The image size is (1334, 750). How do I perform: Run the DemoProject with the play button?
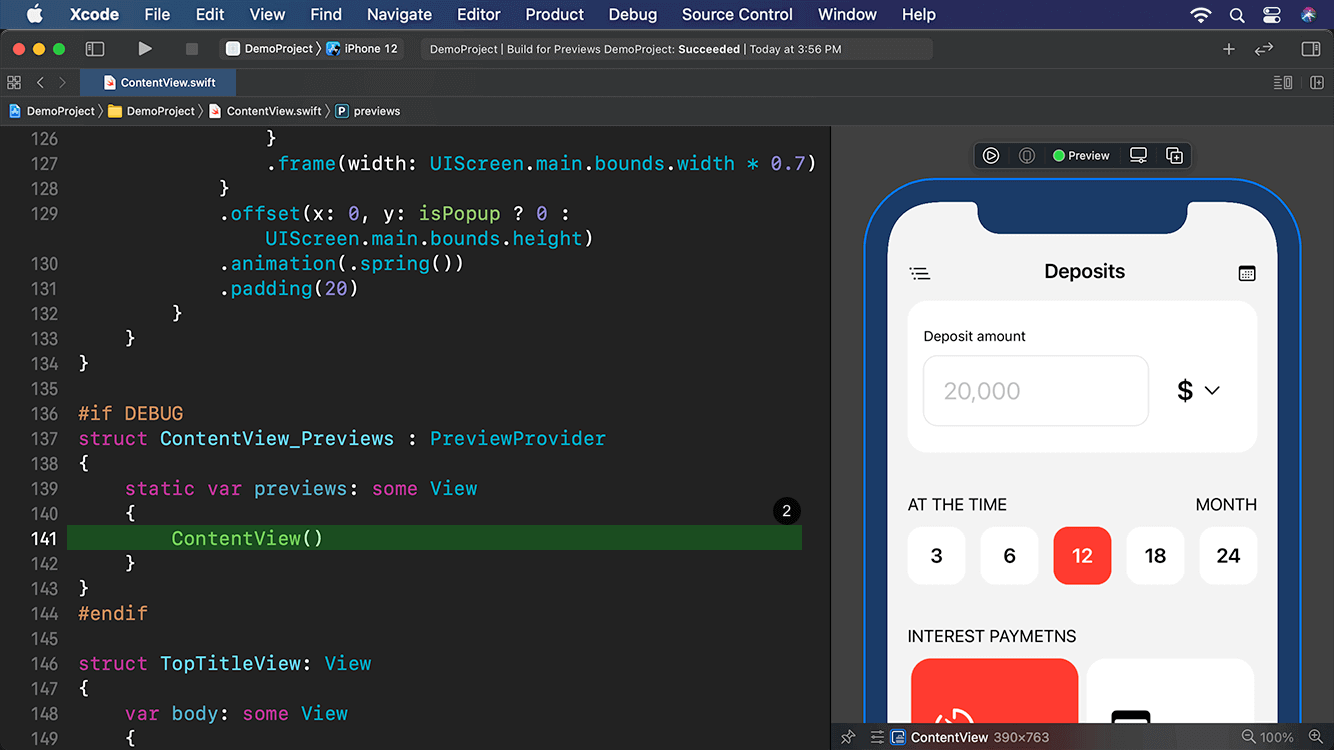(x=145, y=48)
